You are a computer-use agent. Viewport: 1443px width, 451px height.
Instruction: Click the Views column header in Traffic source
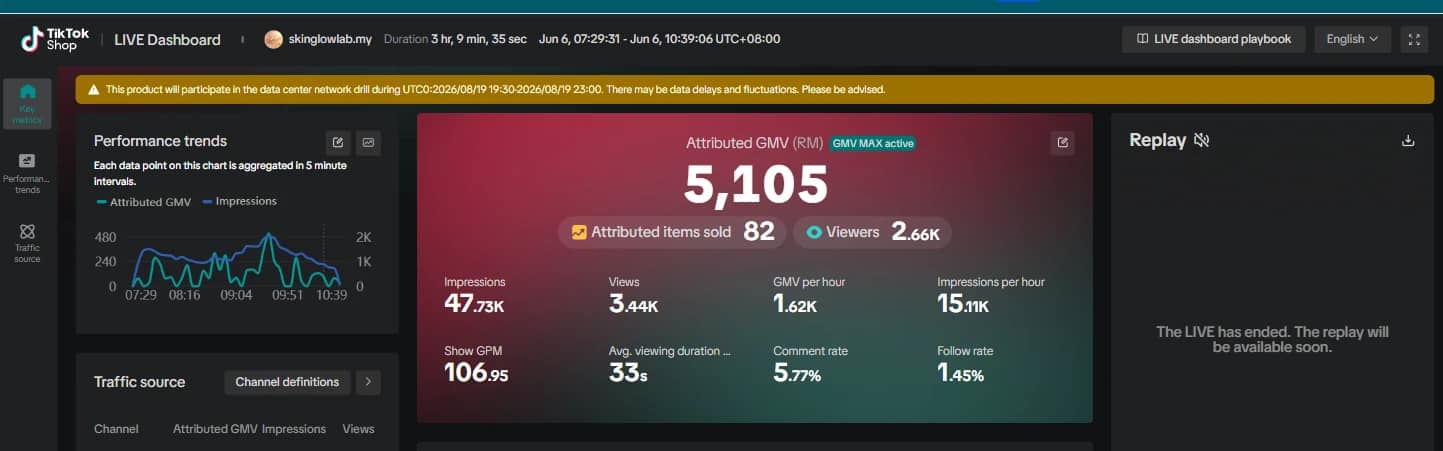coord(358,429)
